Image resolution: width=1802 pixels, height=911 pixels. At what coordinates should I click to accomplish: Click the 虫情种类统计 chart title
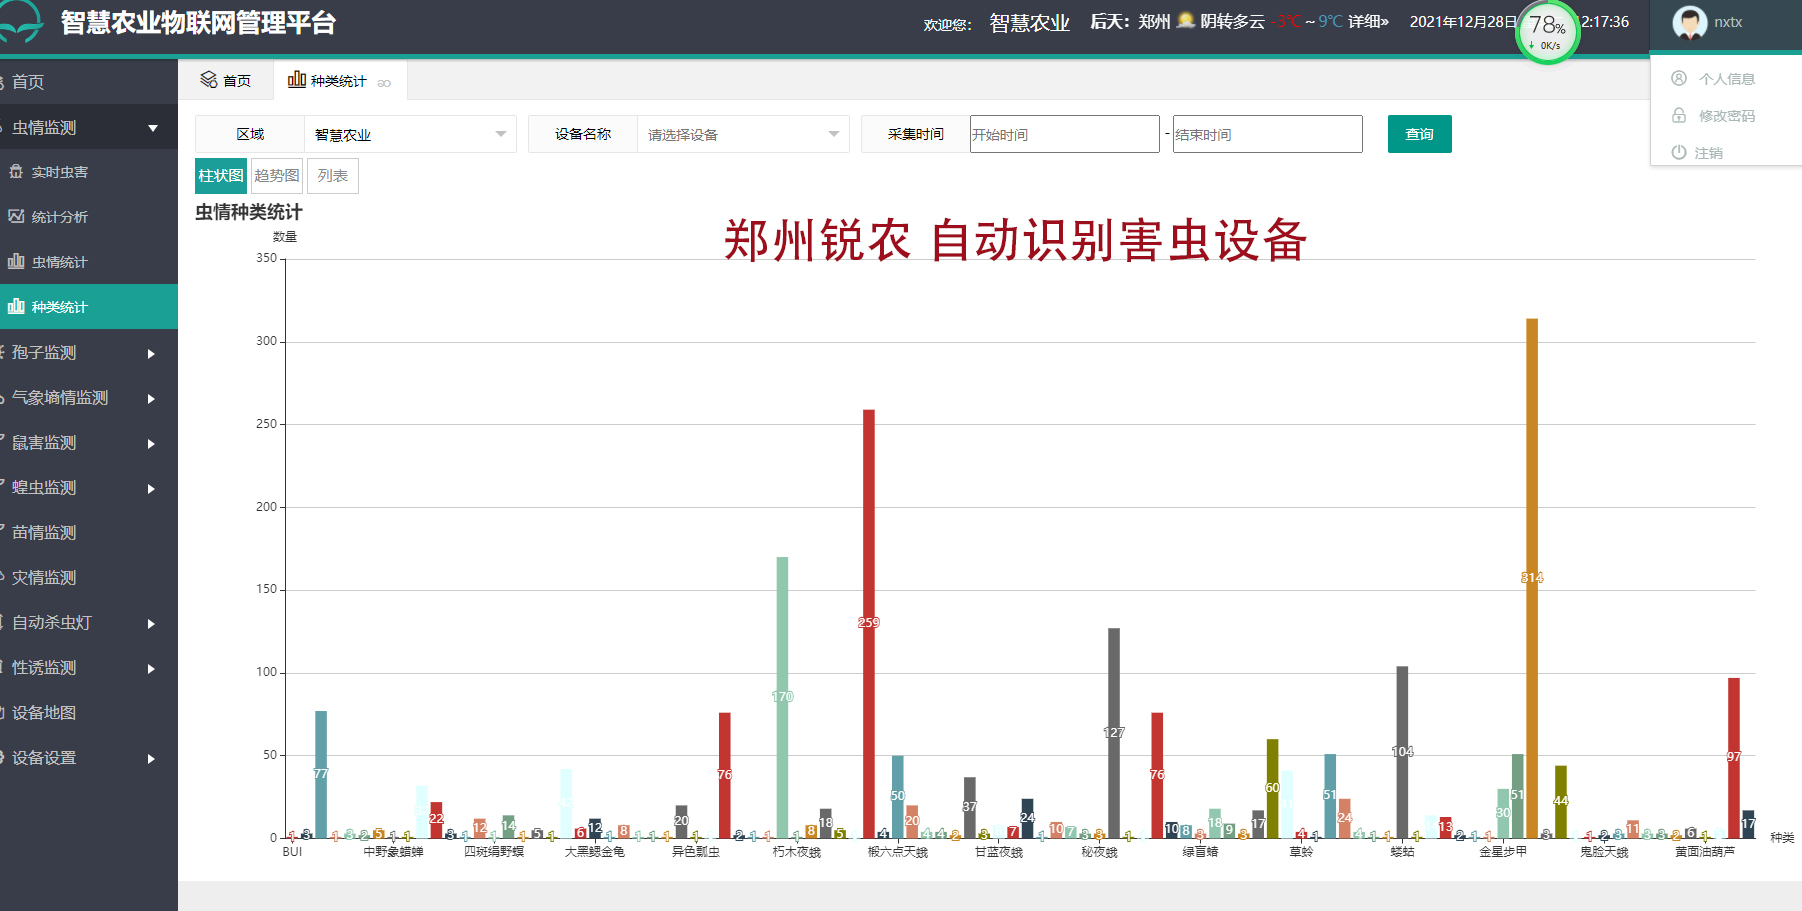[x=249, y=212]
